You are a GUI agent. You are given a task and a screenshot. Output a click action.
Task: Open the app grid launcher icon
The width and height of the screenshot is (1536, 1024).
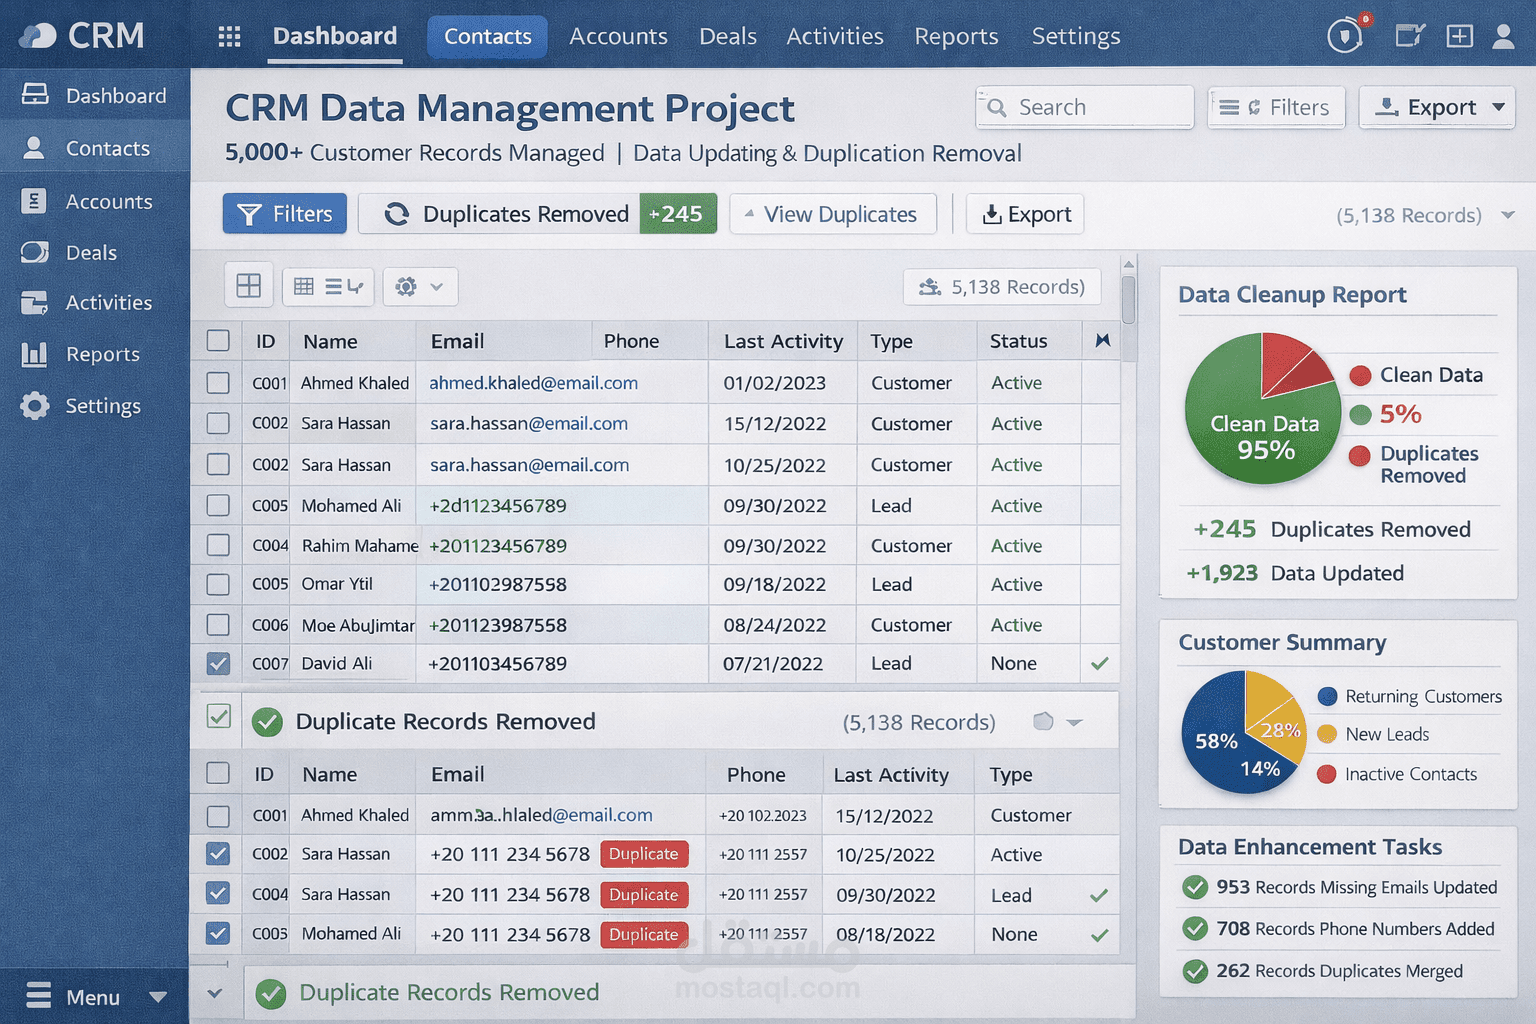(229, 37)
